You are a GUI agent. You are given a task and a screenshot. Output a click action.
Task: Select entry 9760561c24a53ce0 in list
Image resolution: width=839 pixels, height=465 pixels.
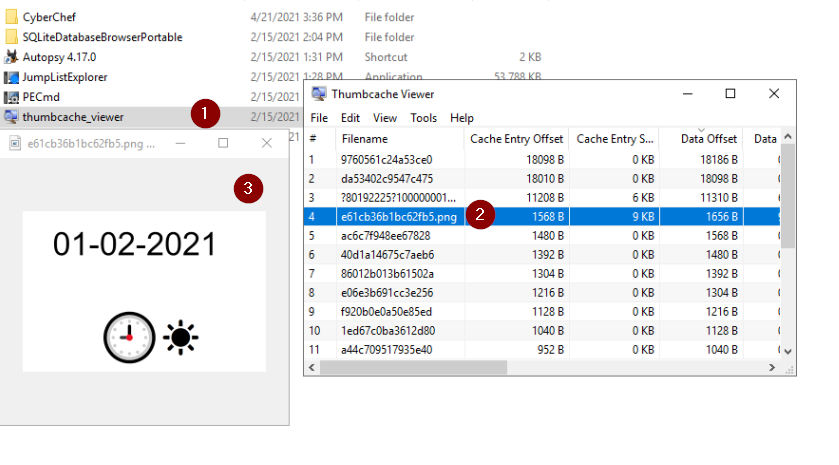[x=386, y=159]
